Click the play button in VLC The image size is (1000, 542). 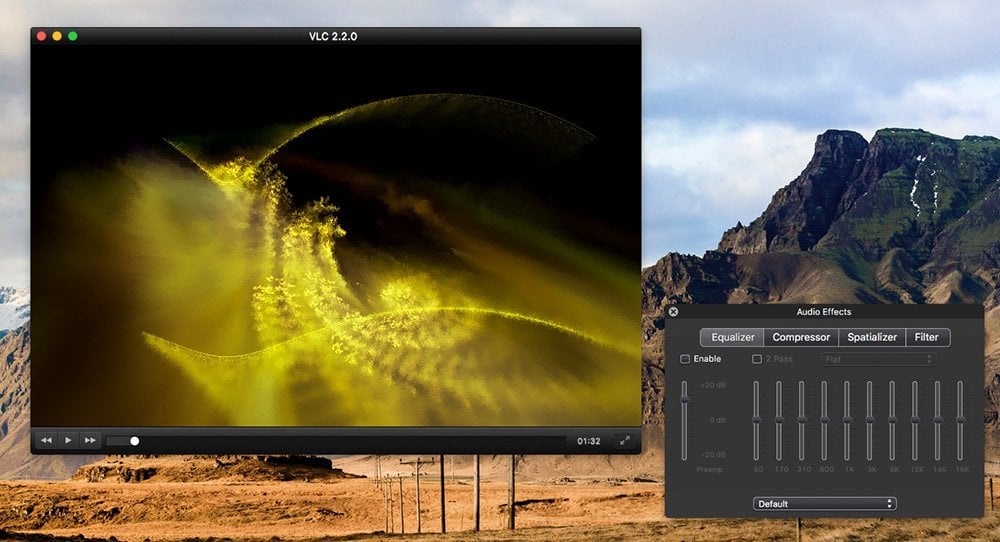pyautogui.click(x=68, y=440)
